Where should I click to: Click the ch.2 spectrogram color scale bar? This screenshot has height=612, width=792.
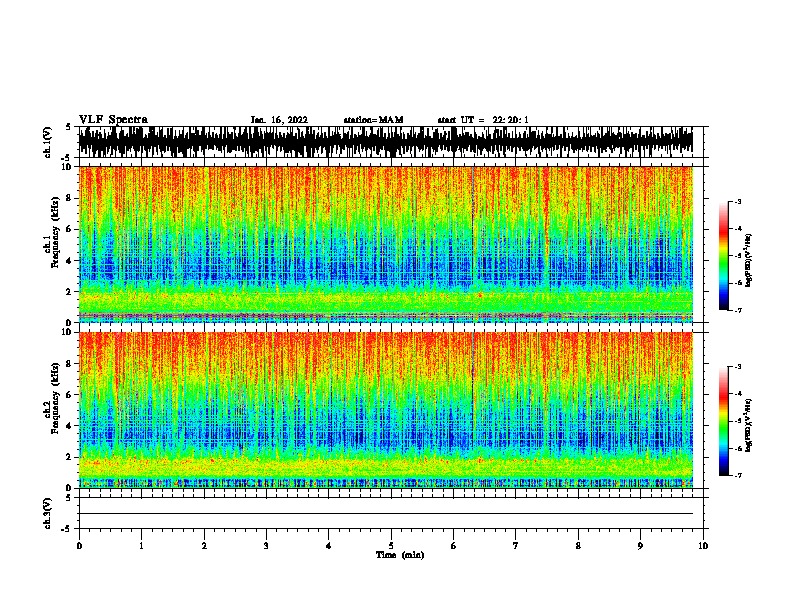pos(724,421)
